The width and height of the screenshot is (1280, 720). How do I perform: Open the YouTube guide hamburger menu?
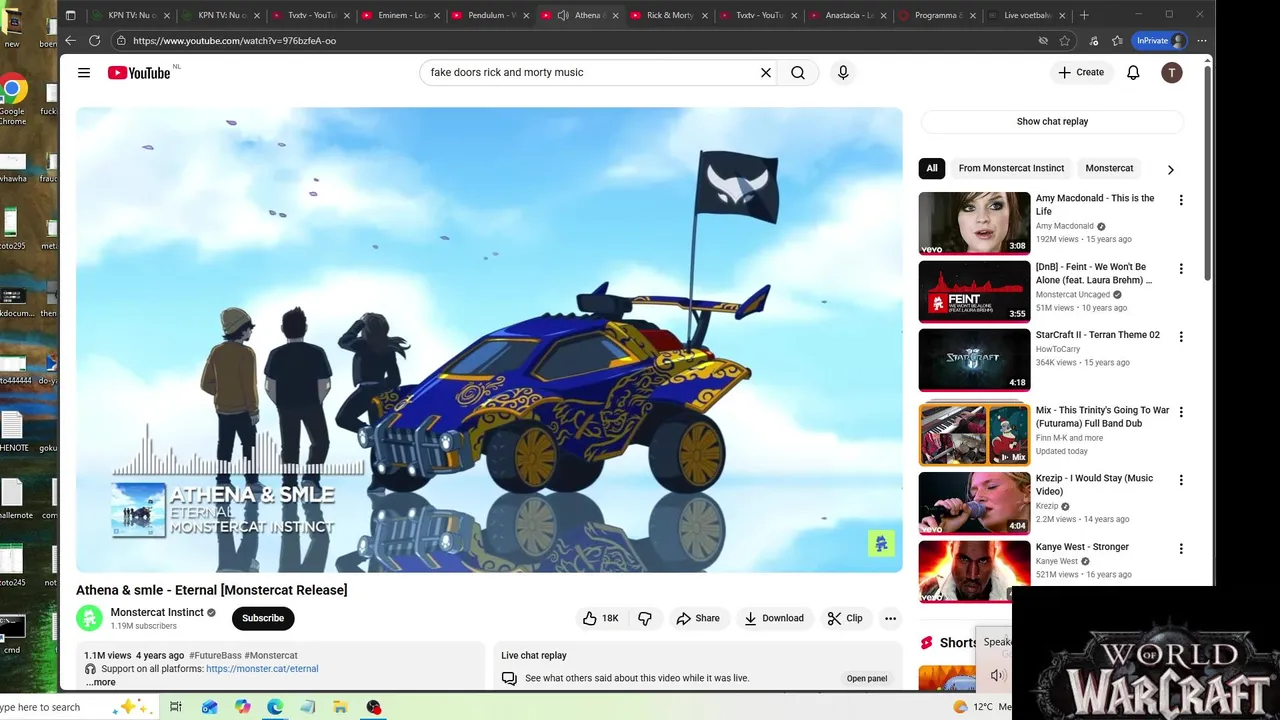click(84, 72)
